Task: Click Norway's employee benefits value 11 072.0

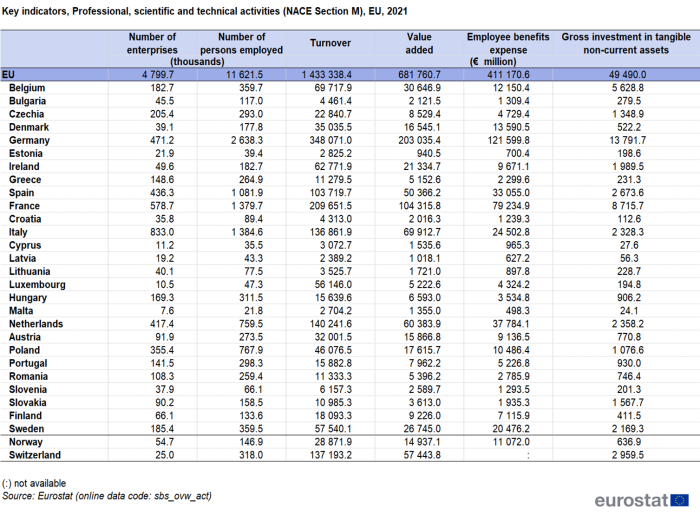Action: pyautogui.click(x=511, y=442)
